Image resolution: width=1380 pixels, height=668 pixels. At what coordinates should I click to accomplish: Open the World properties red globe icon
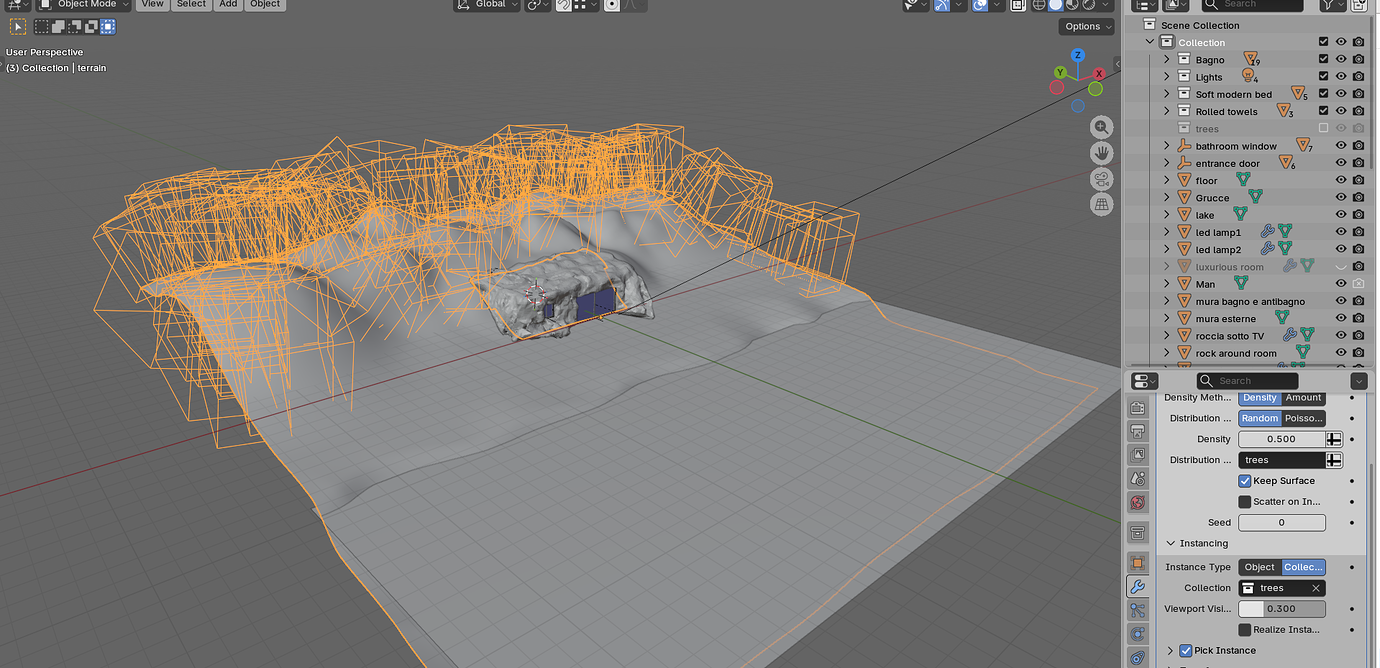[1137, 503]
